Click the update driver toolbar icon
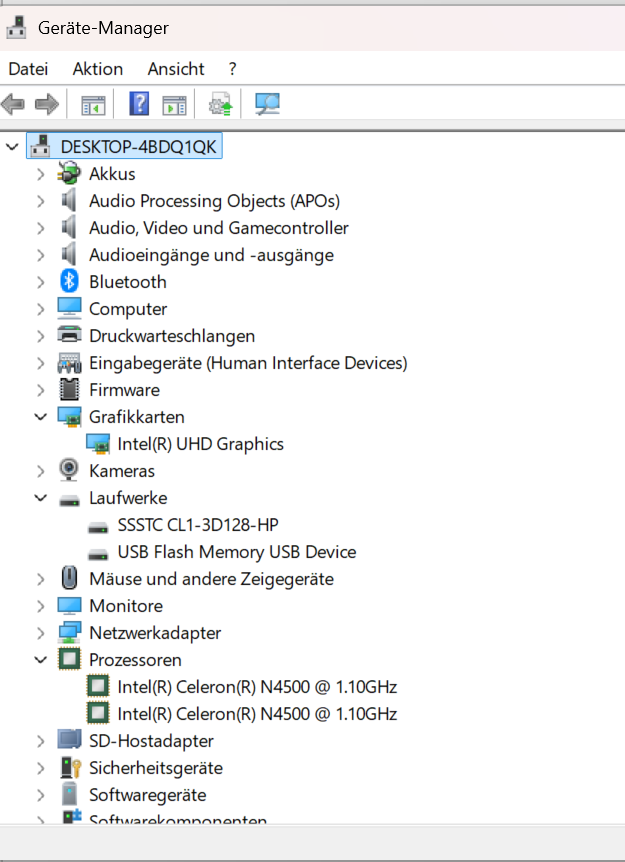Viewport: 625px width, 862px height. [x=220, y=103]
